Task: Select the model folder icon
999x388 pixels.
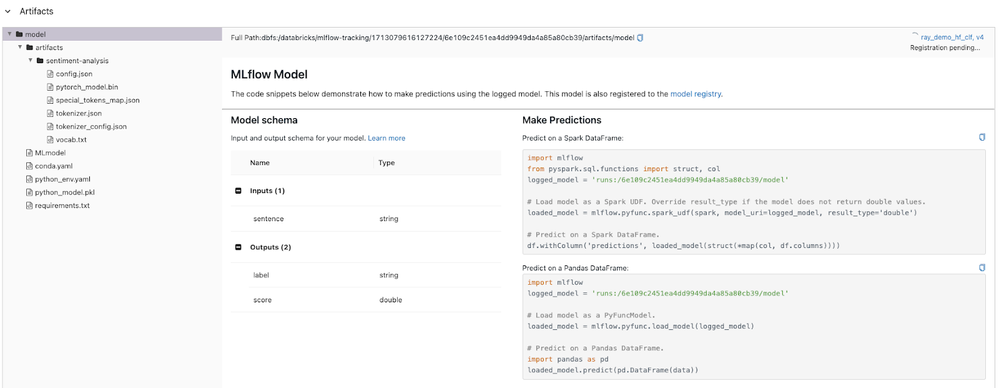Action: (x=19, y=34)
